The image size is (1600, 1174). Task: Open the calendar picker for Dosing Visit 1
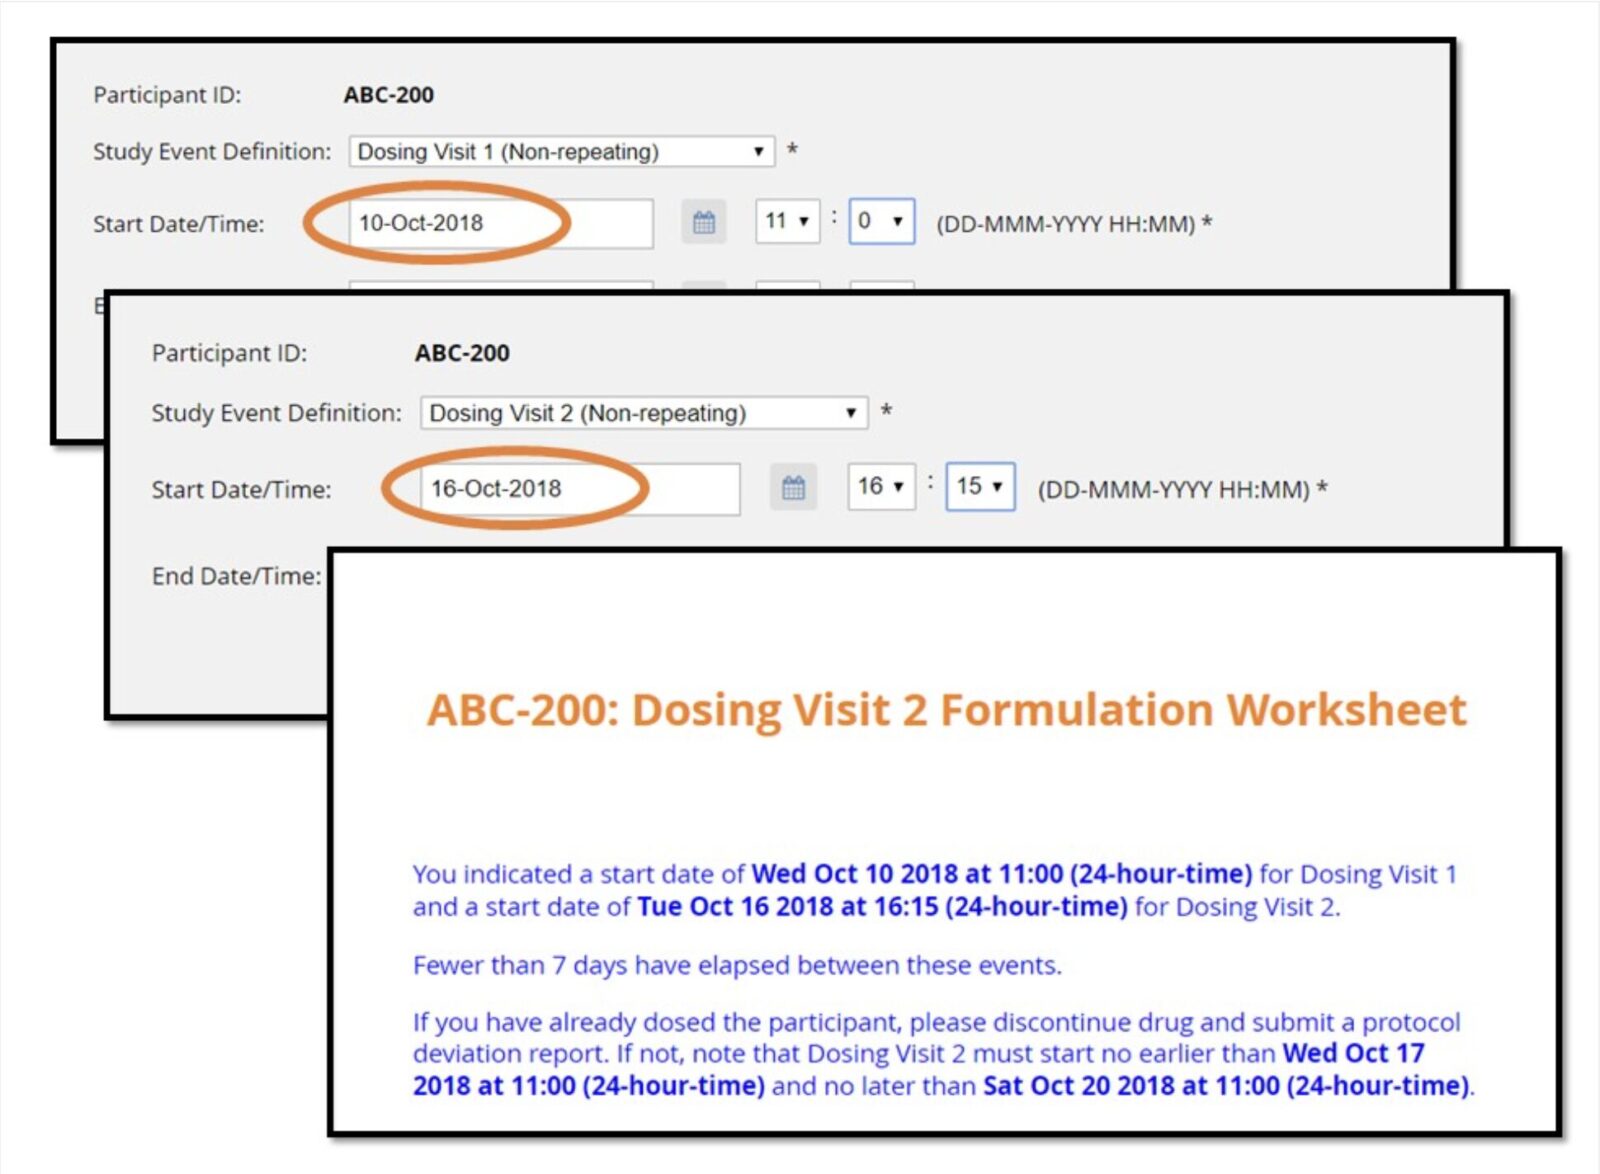[x=703, y=221]
